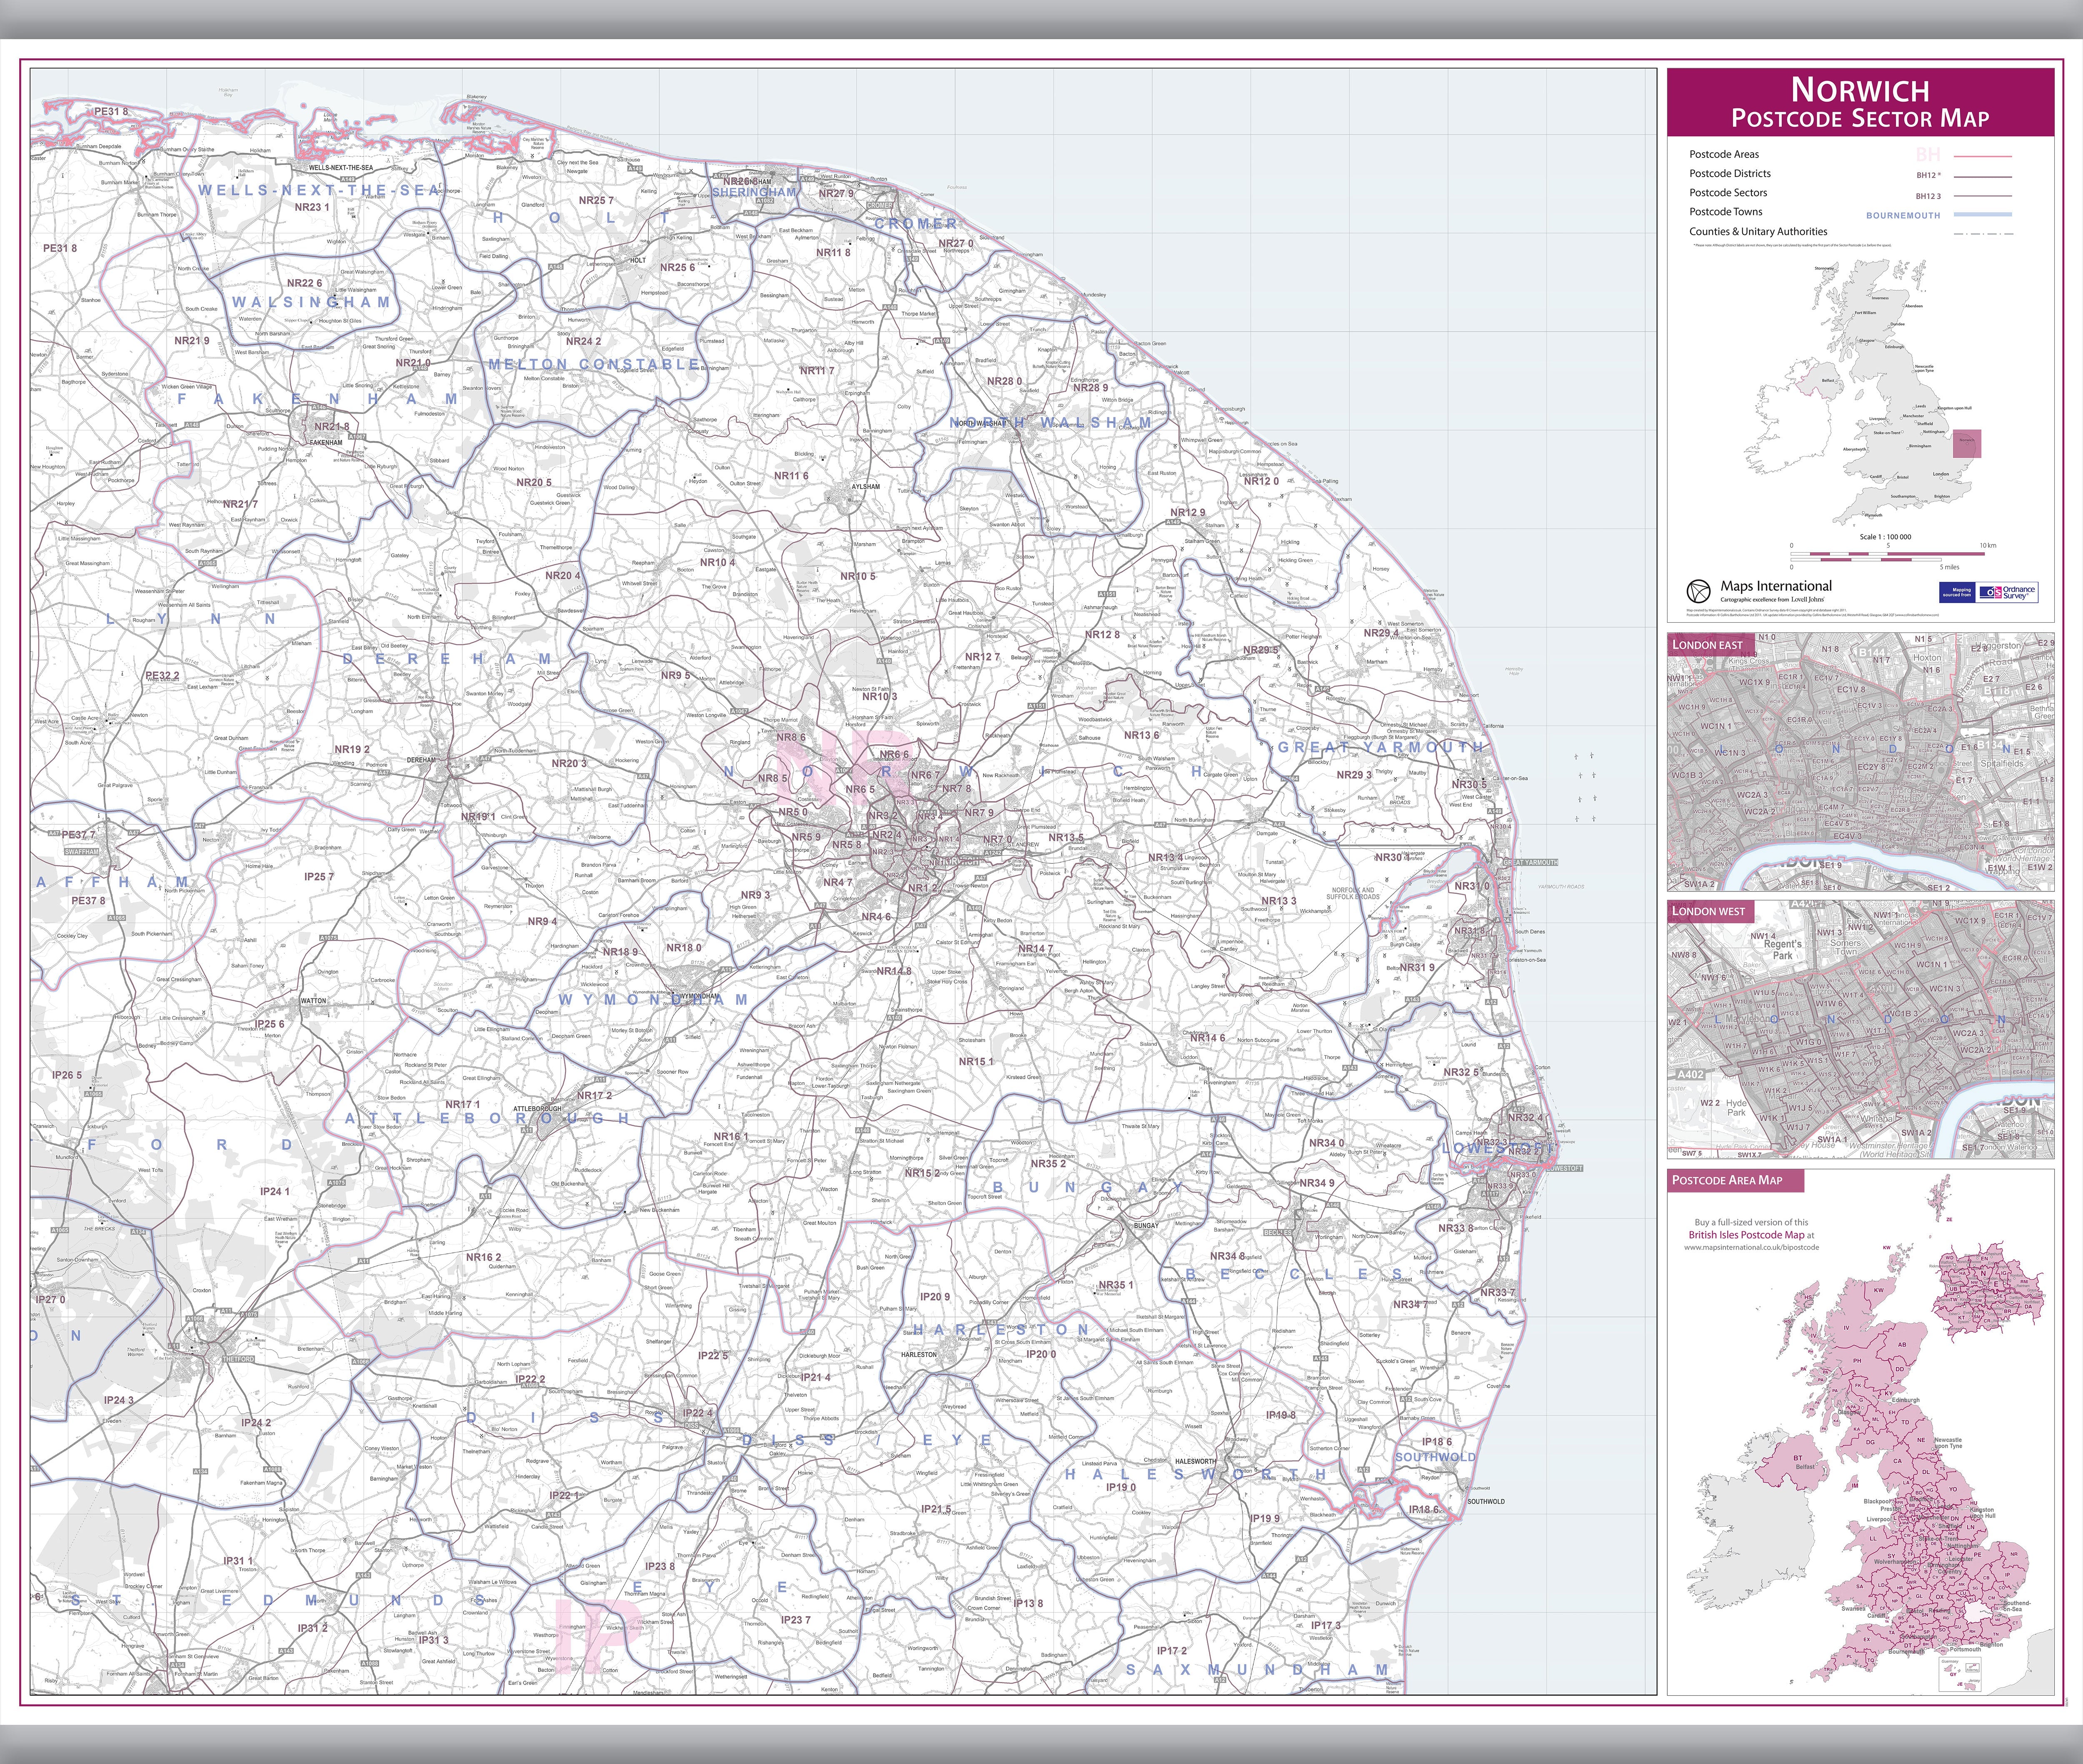Click the 'NR28 0' sector label
Viewport: 2083px width, 1764px height.
click(x=1004, y=381)
